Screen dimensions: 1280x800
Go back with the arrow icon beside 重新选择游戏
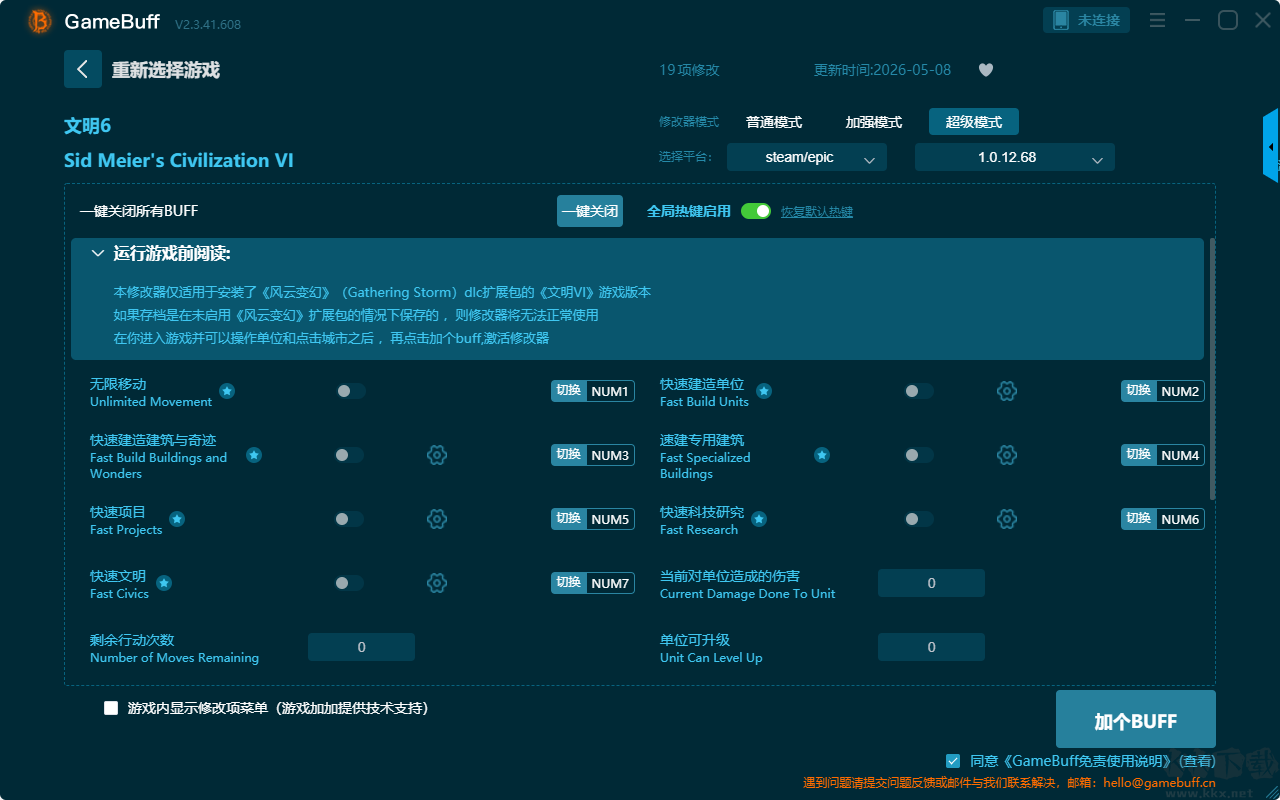point(83,69)
